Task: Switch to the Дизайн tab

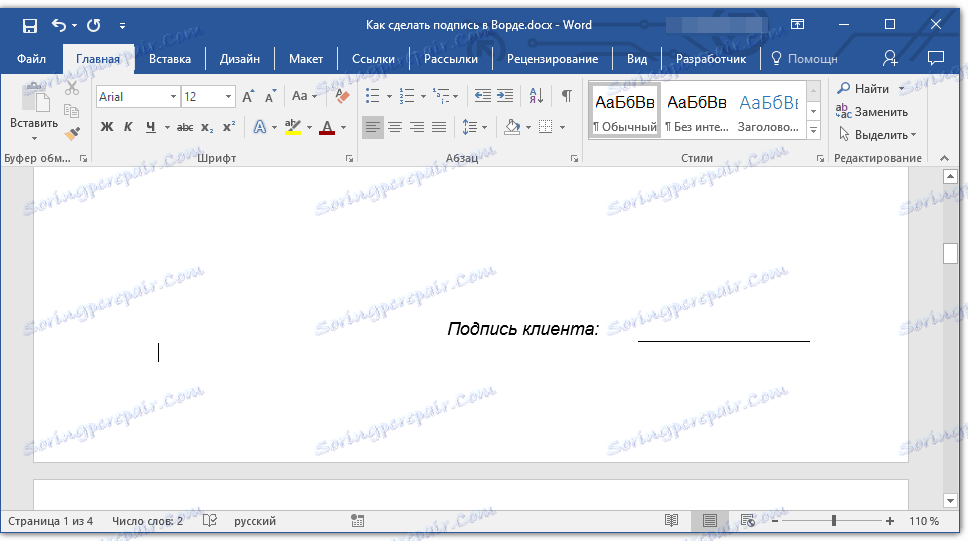Action: coord(240,59)
